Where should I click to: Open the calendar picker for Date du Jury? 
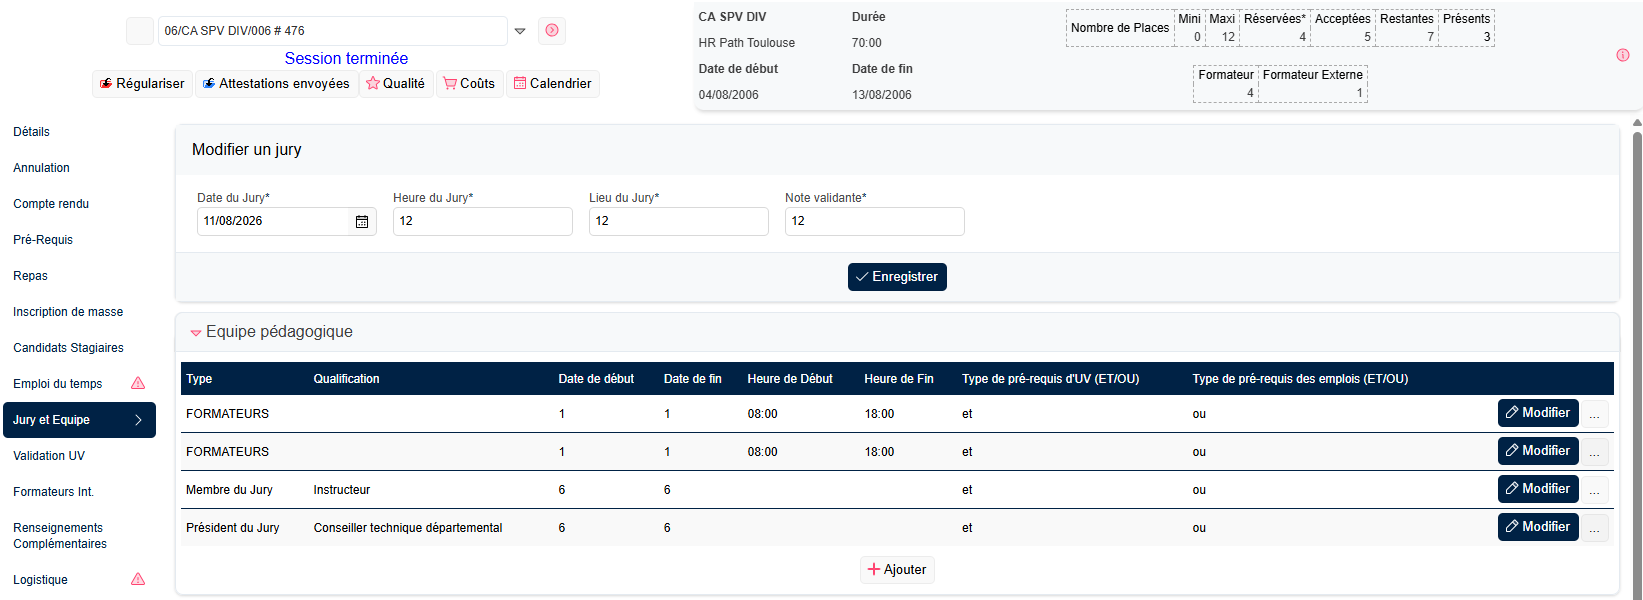point(362,221)
